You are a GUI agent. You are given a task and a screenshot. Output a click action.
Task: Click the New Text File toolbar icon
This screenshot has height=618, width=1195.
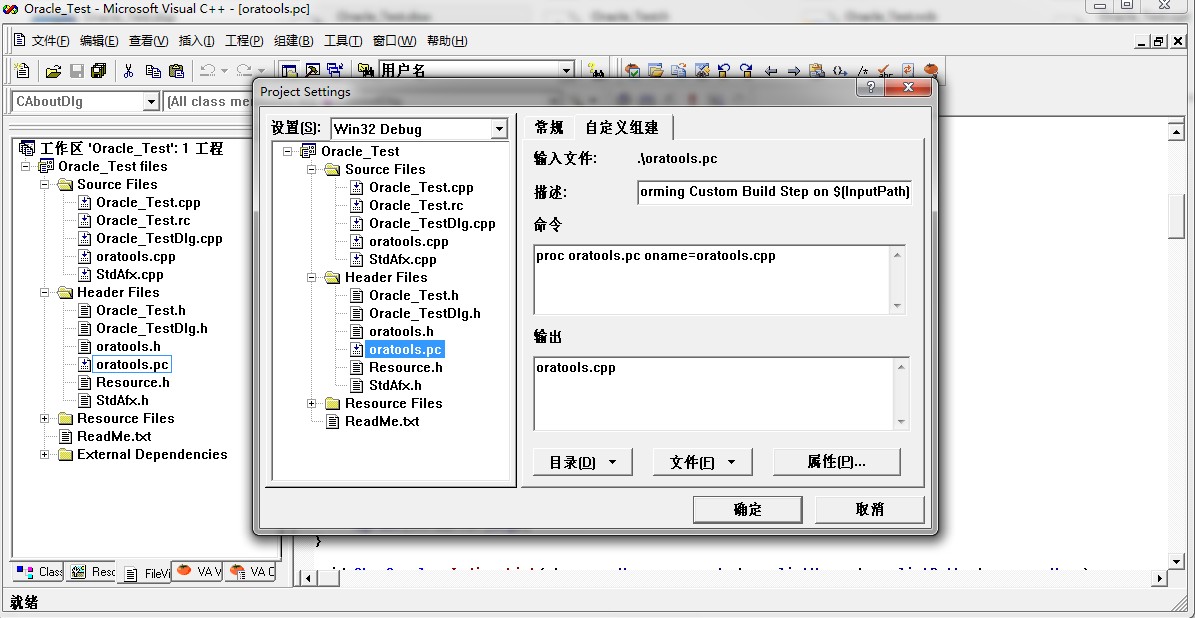[23, 71]
